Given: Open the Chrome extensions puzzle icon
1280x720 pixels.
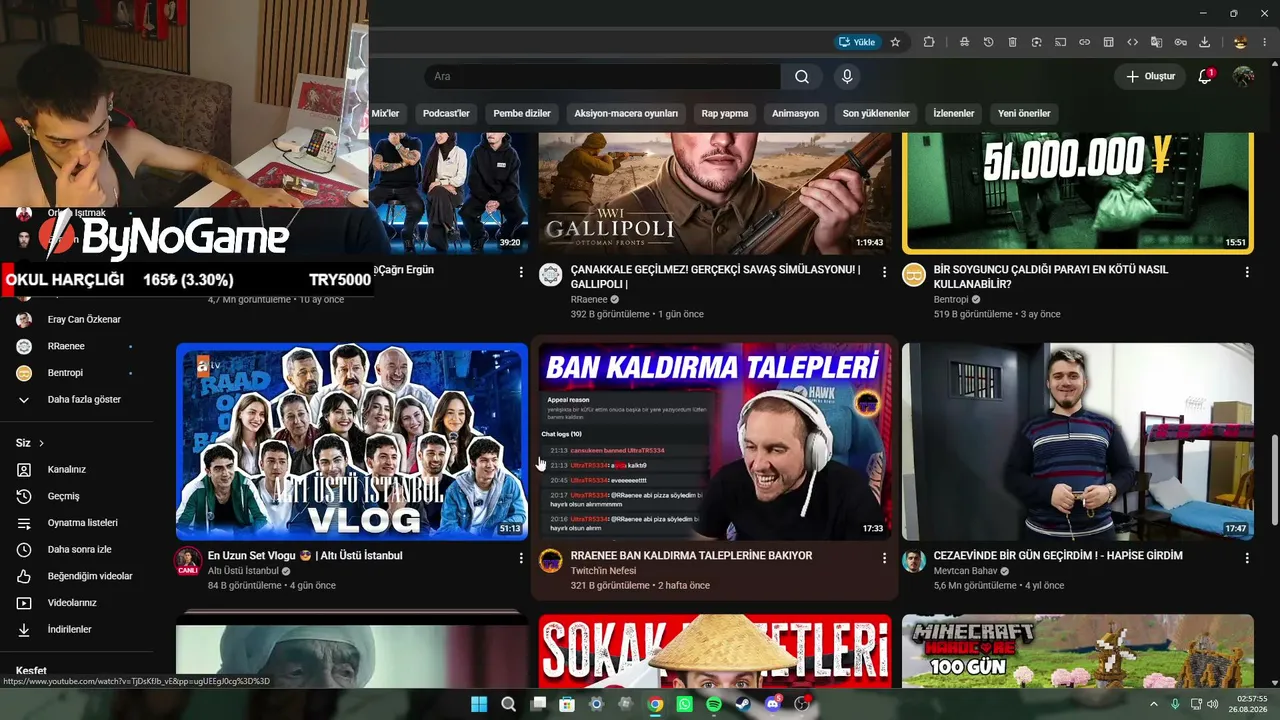Looking at the screenshot, I should point(929,42).
